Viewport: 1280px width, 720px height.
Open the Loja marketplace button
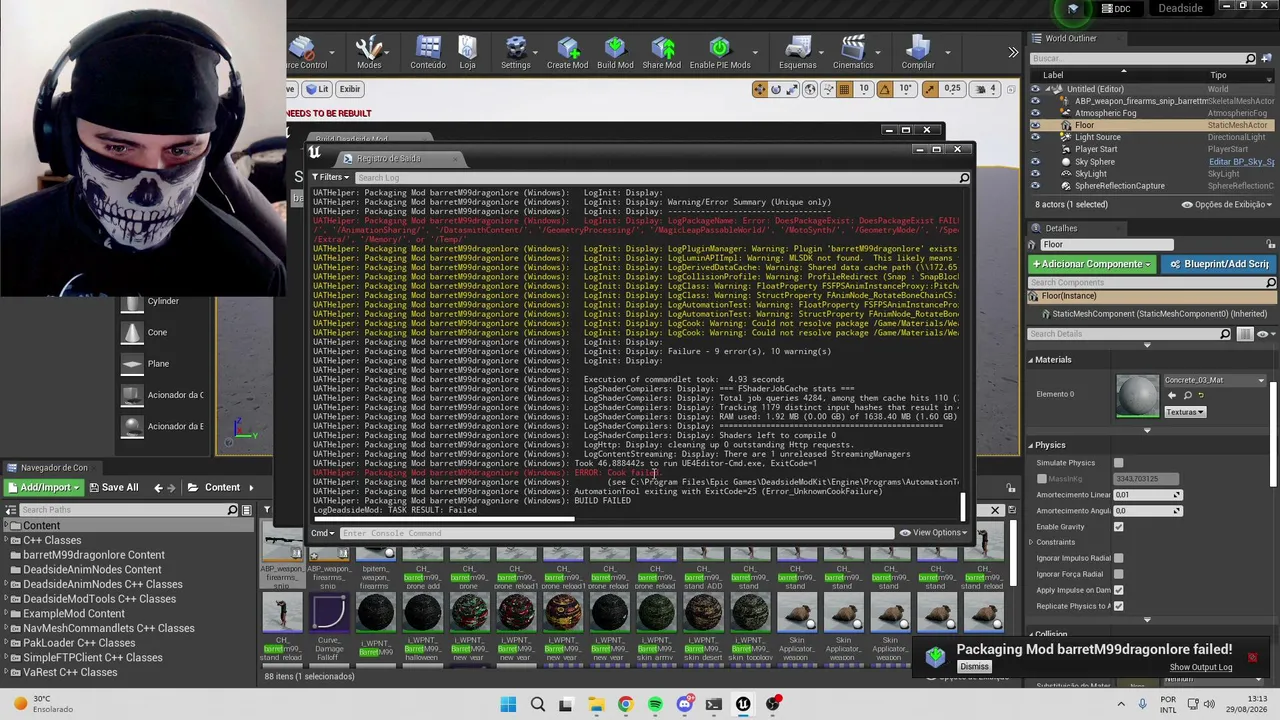pos(467,52)
